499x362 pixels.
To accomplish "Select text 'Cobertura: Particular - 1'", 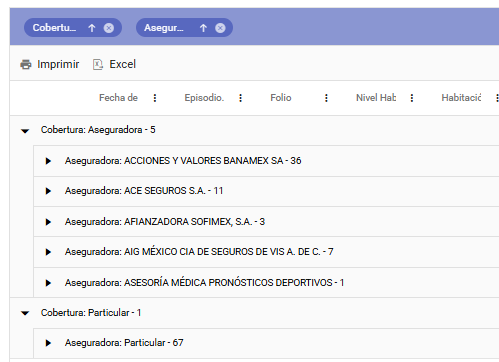I will pyautogui.click(x=91, y=313).
